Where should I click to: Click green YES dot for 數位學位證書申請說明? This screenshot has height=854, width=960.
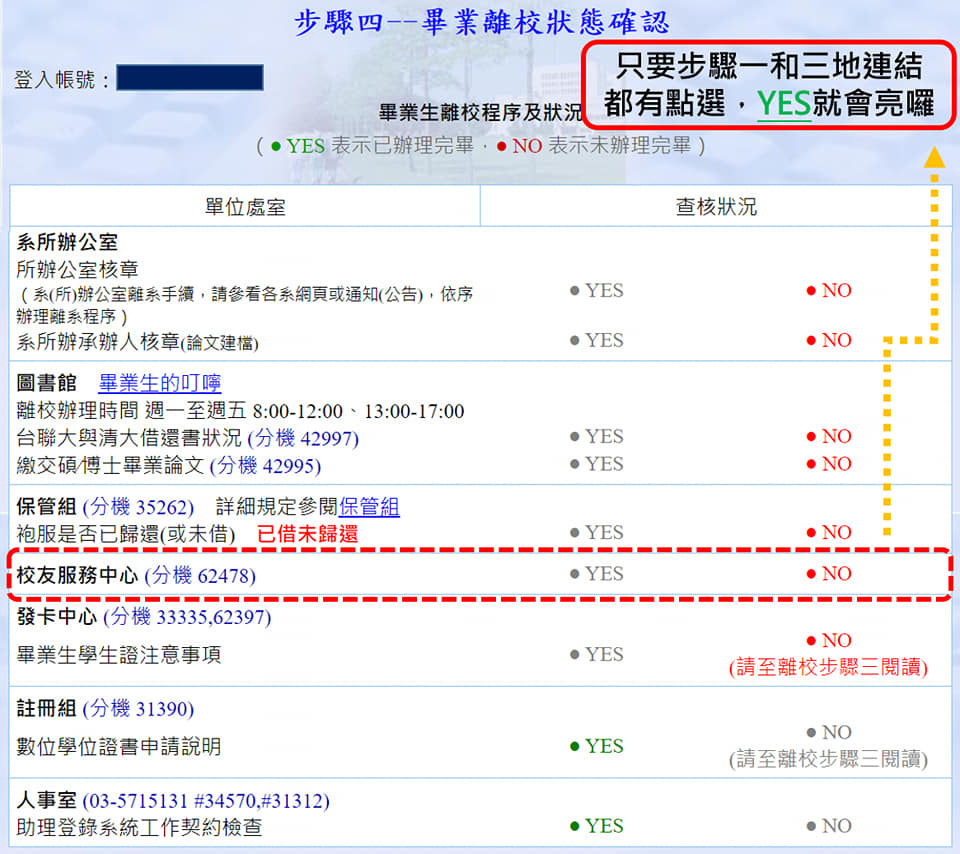tap(575, 746)
